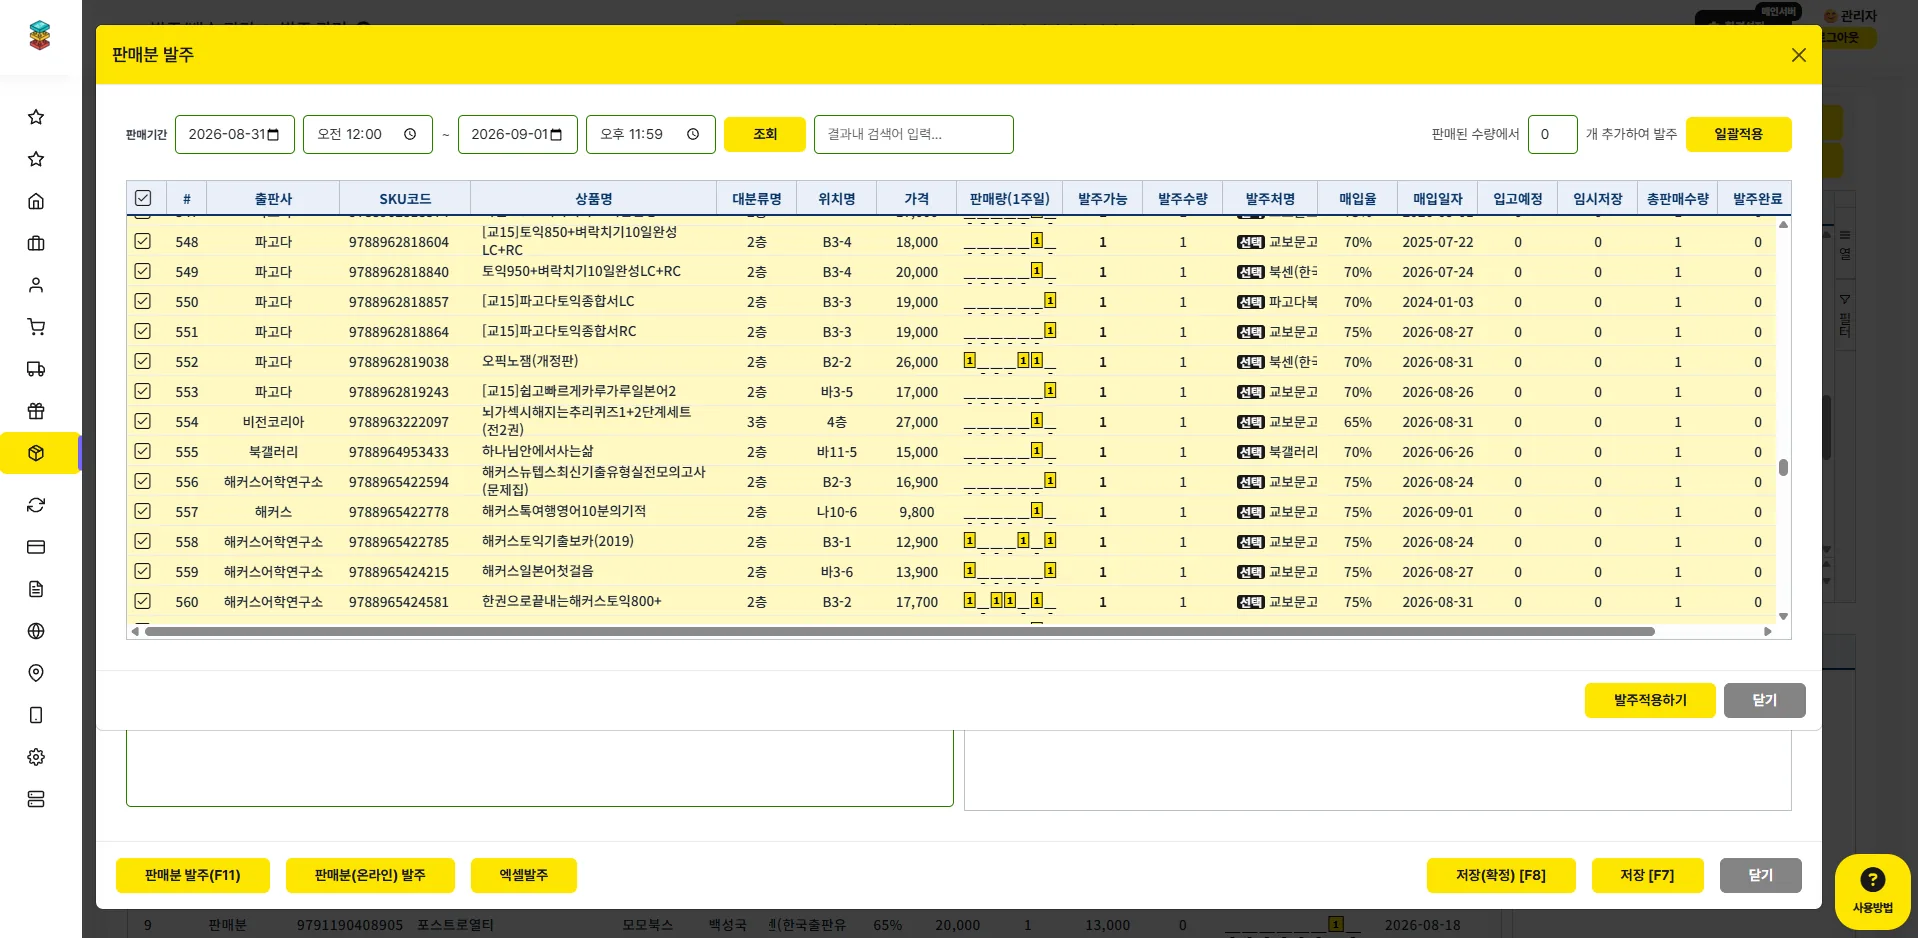Uncheck the checkbox for row 560
The height and width of the screenshot is (938, 1918).
pos(143,601)
